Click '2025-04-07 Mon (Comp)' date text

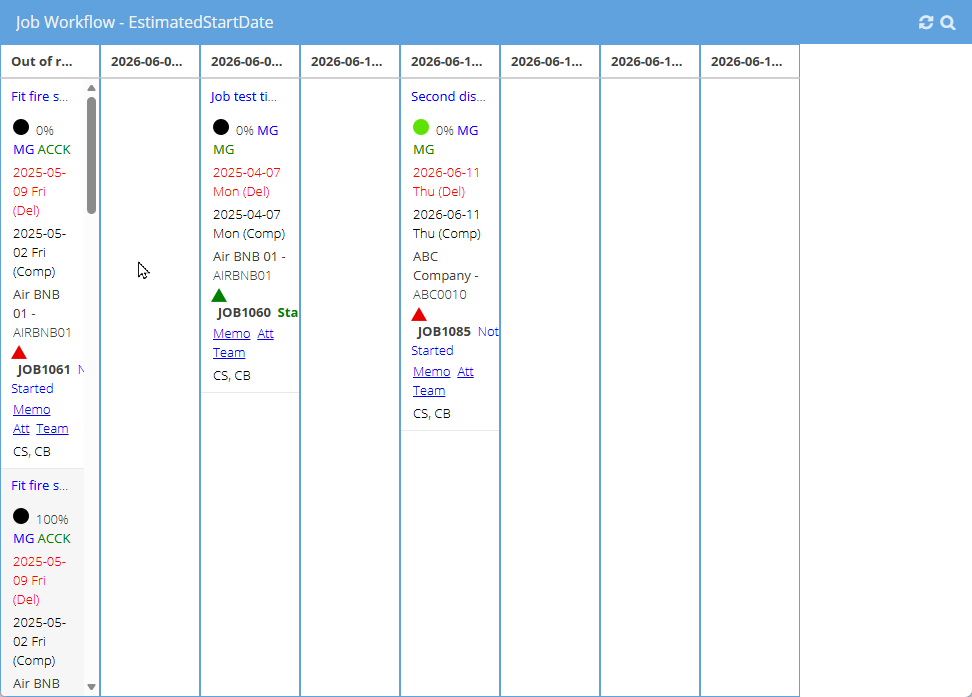[x=249, y=224]
